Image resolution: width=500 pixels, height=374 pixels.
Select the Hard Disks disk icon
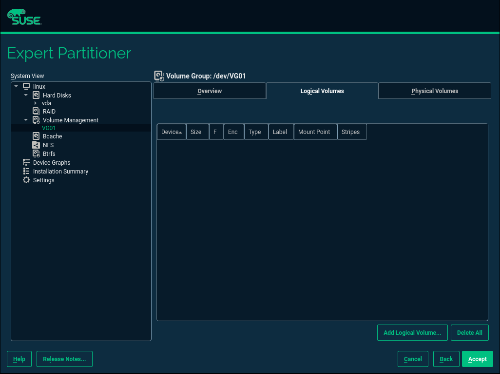coord(36,95)
